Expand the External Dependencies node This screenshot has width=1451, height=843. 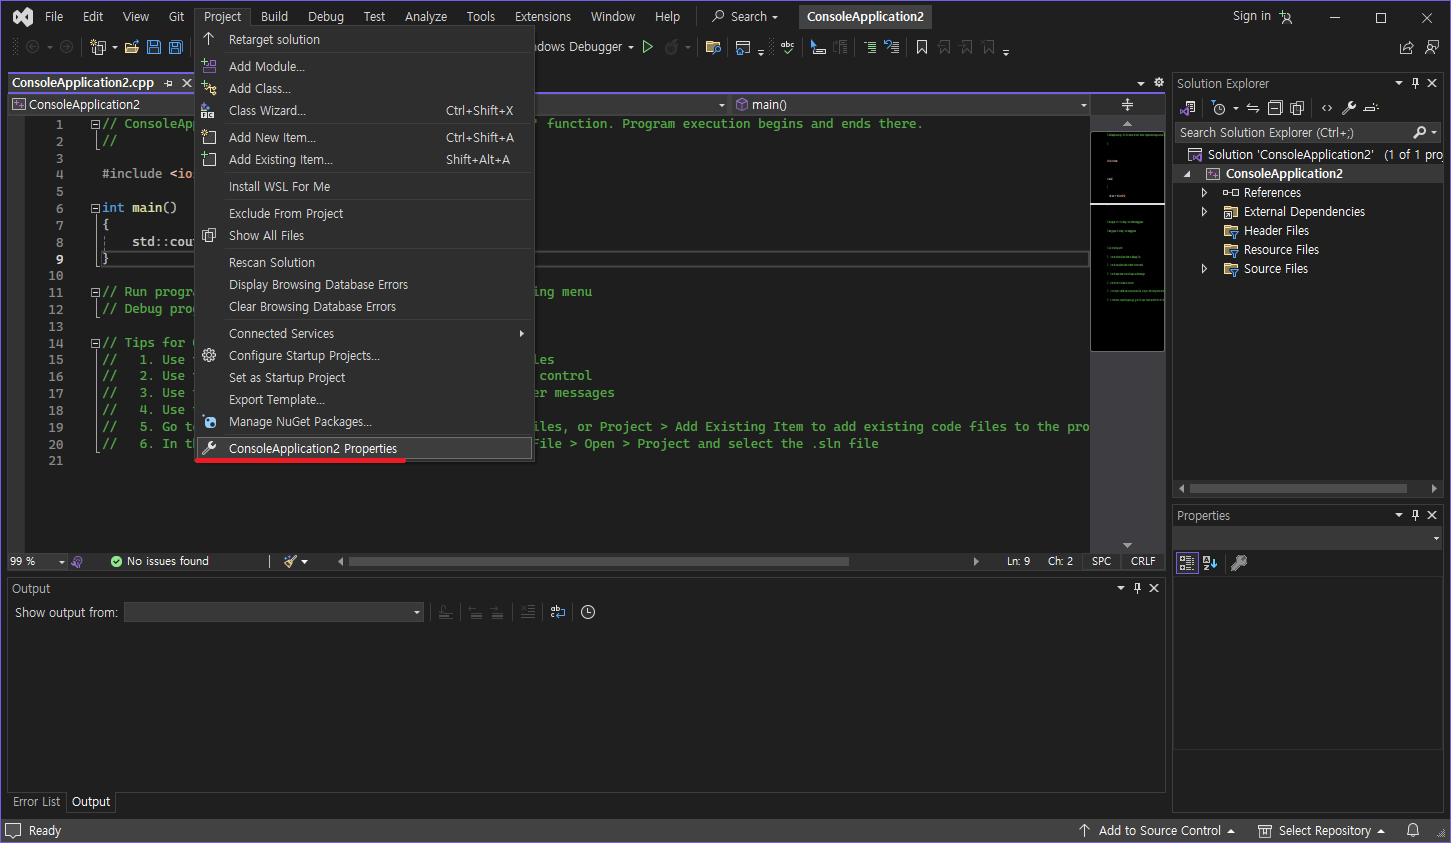(x=1204, y=212)
